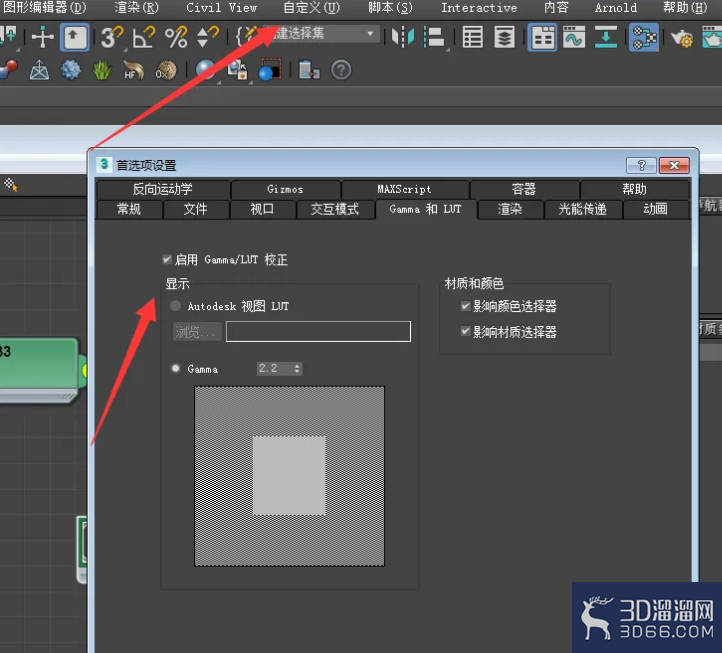Open the 脚本(S) menu
This screenshot has height=653, width=722.
point(390,8)
